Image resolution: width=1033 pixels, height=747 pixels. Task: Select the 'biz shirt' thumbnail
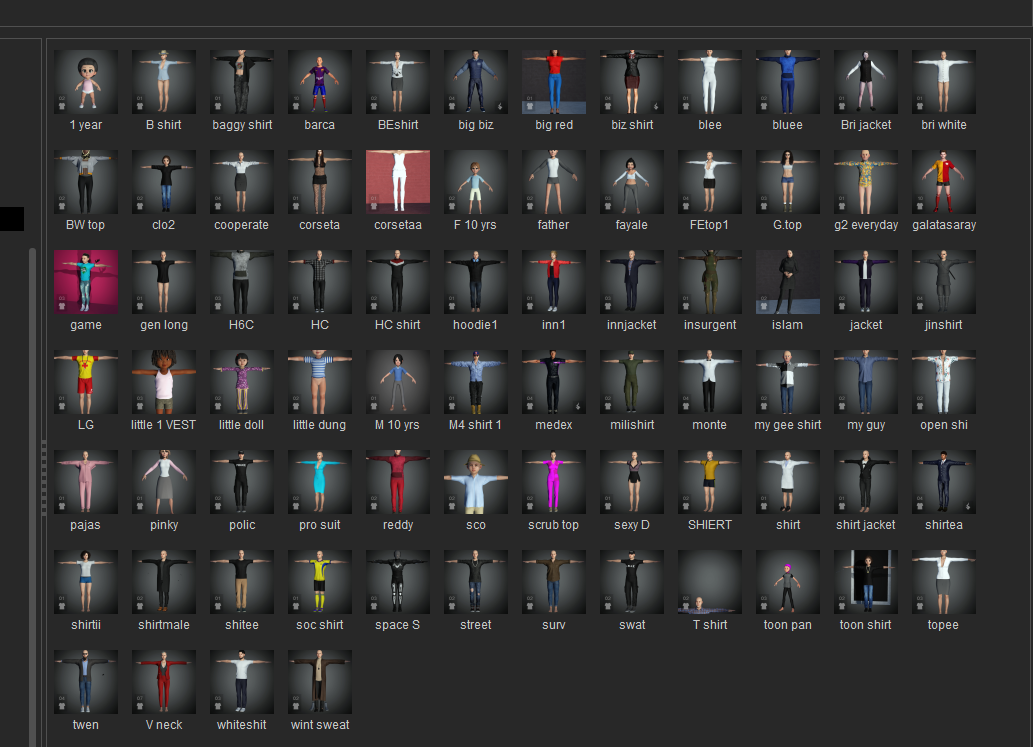[x=632, y=82]
